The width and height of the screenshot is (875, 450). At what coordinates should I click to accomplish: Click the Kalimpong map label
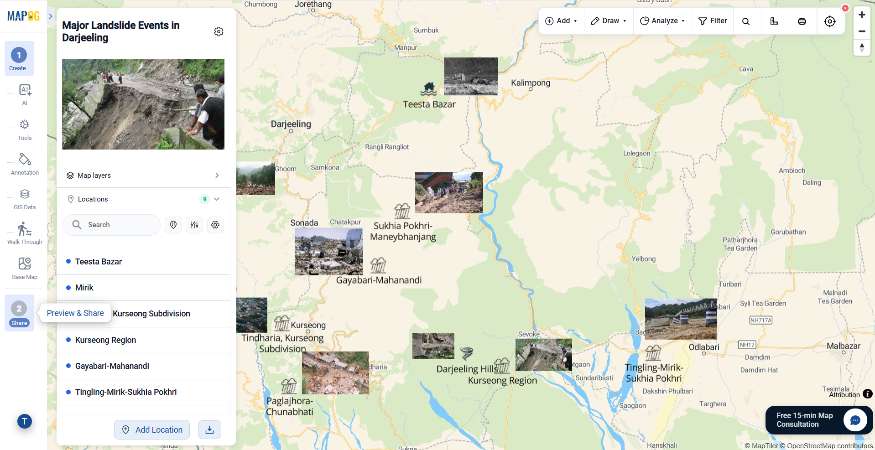531,83
